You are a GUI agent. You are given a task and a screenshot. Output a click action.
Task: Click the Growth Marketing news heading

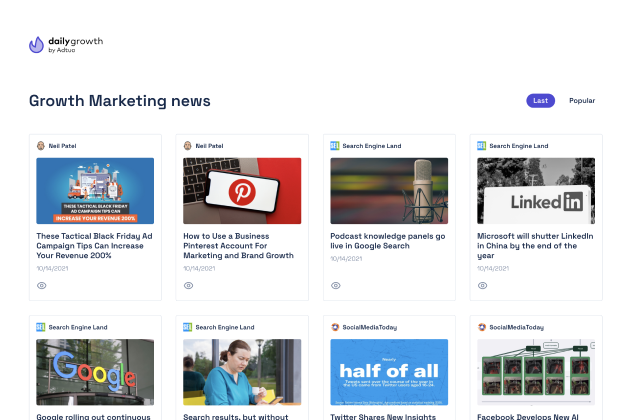(x=120, y=101)
